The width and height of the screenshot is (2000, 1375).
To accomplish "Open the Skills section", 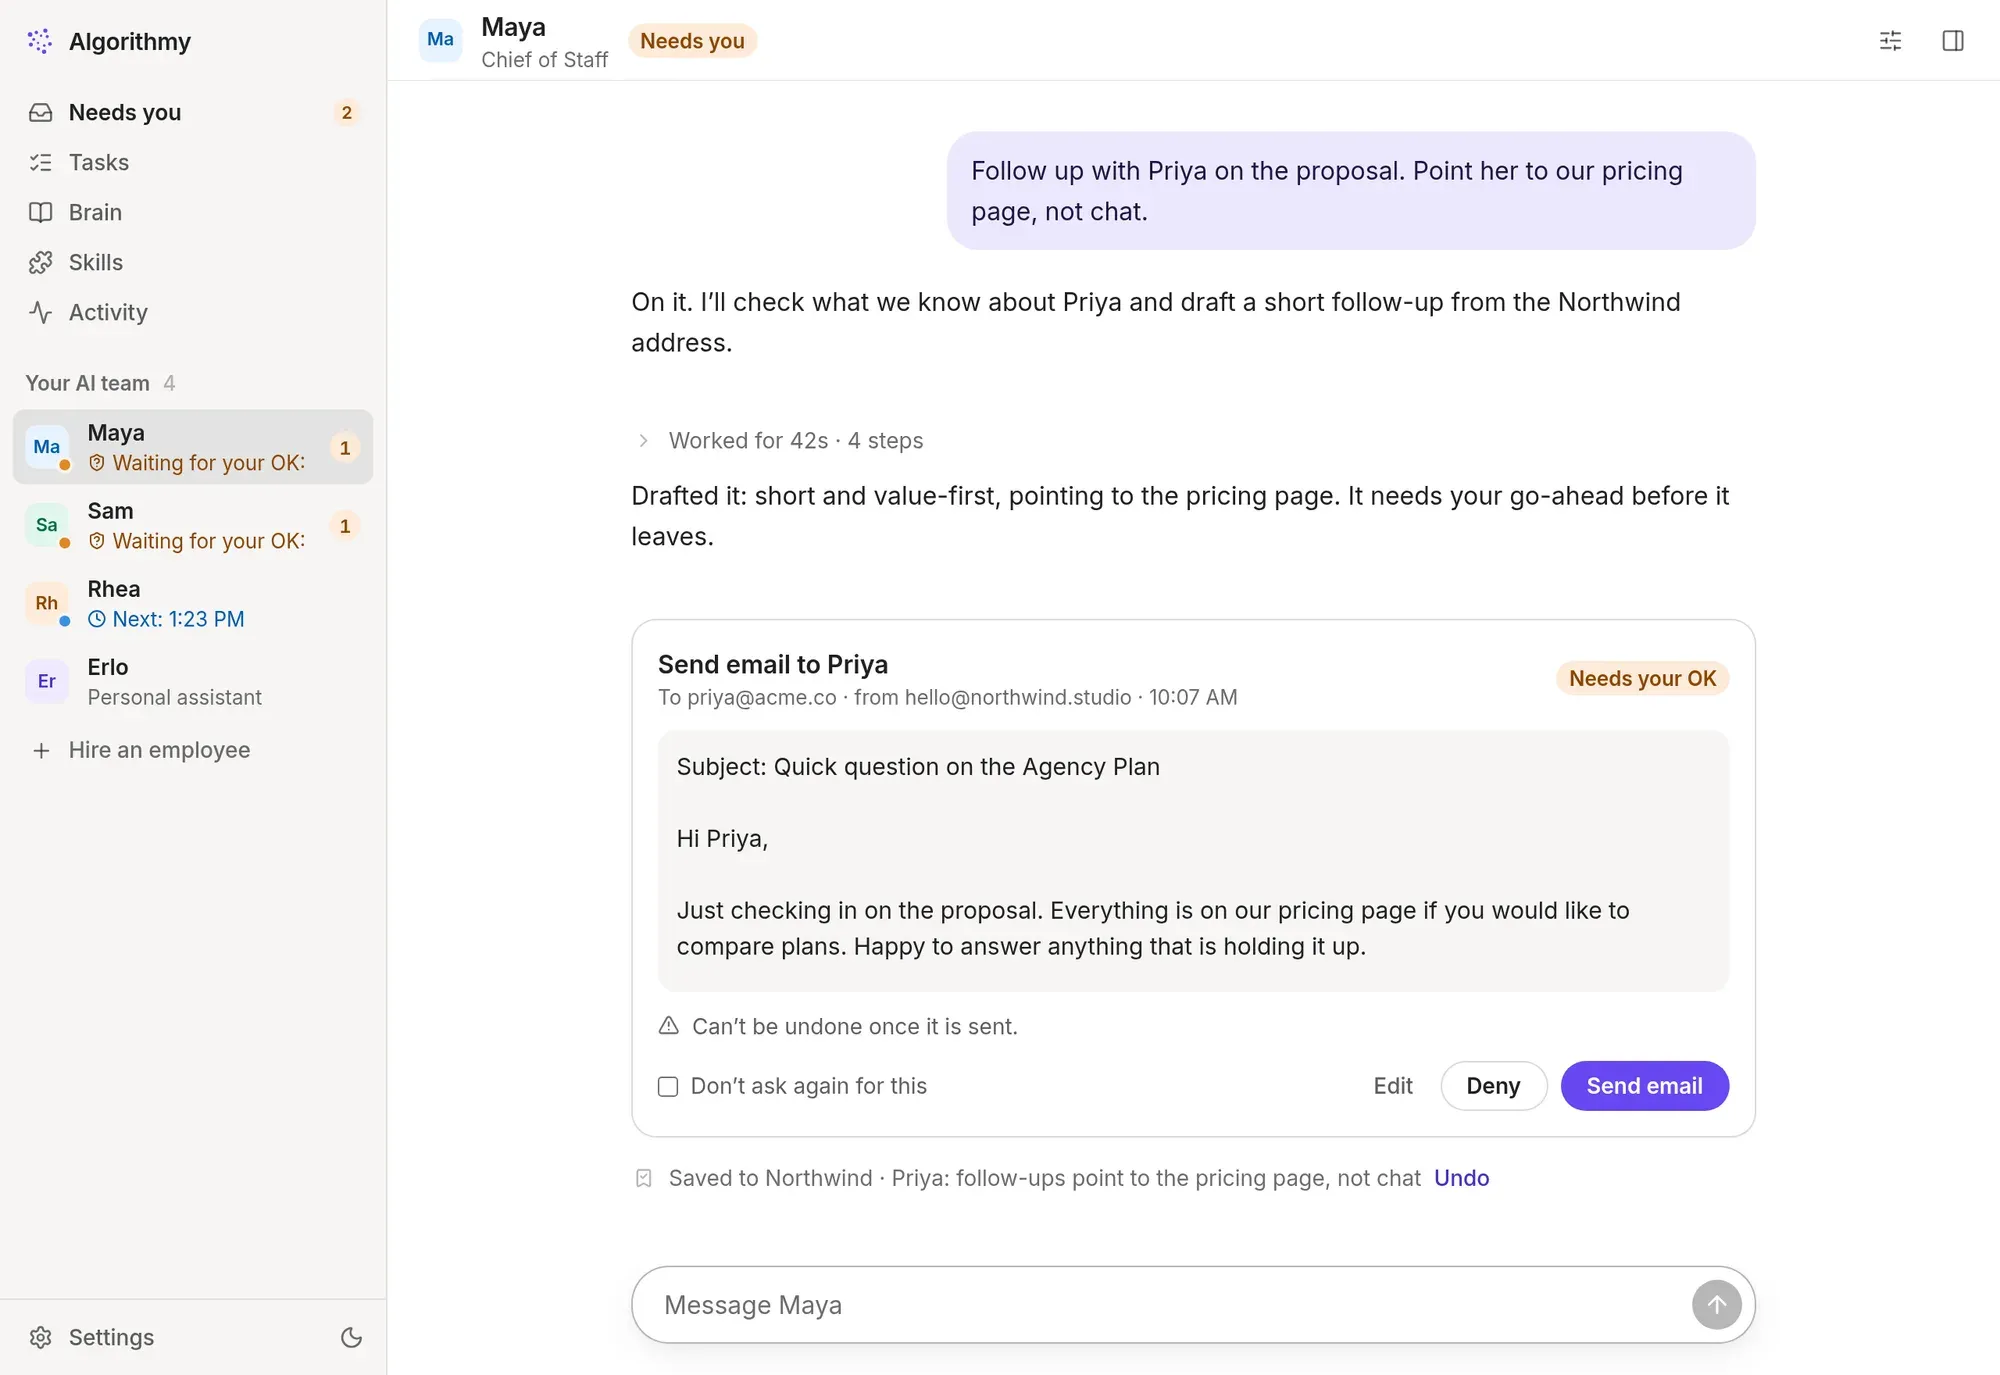I will pyautogui.click(x=193, y=262).
